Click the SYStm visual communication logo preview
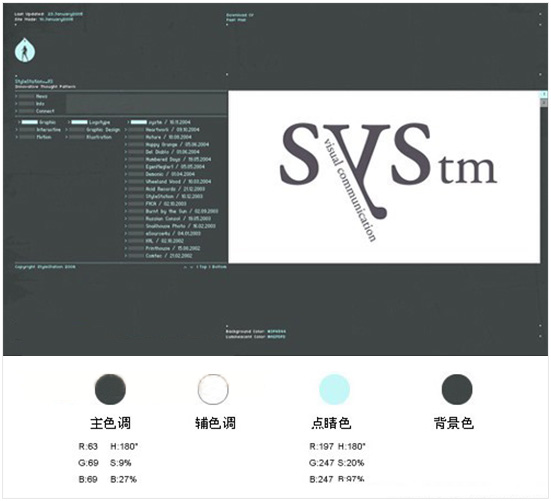This screenshot has width=551, height=501. (384, 177)
